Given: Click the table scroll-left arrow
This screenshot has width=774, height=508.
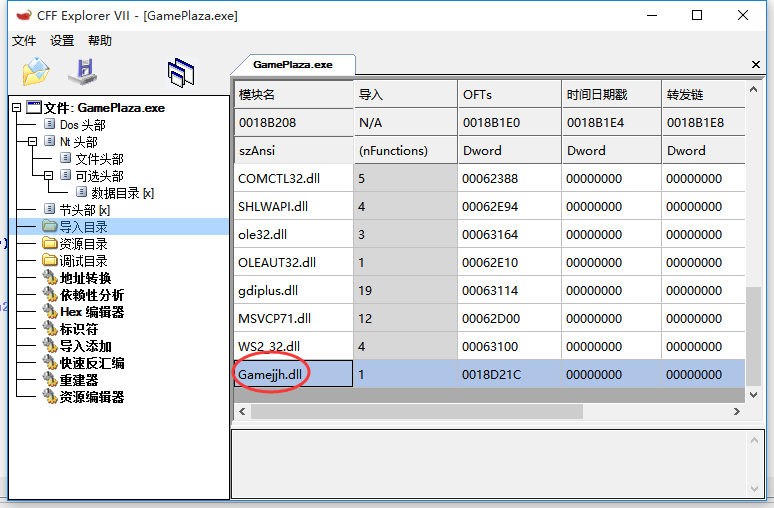Looking at the screenshot, I should click(242, 411).
